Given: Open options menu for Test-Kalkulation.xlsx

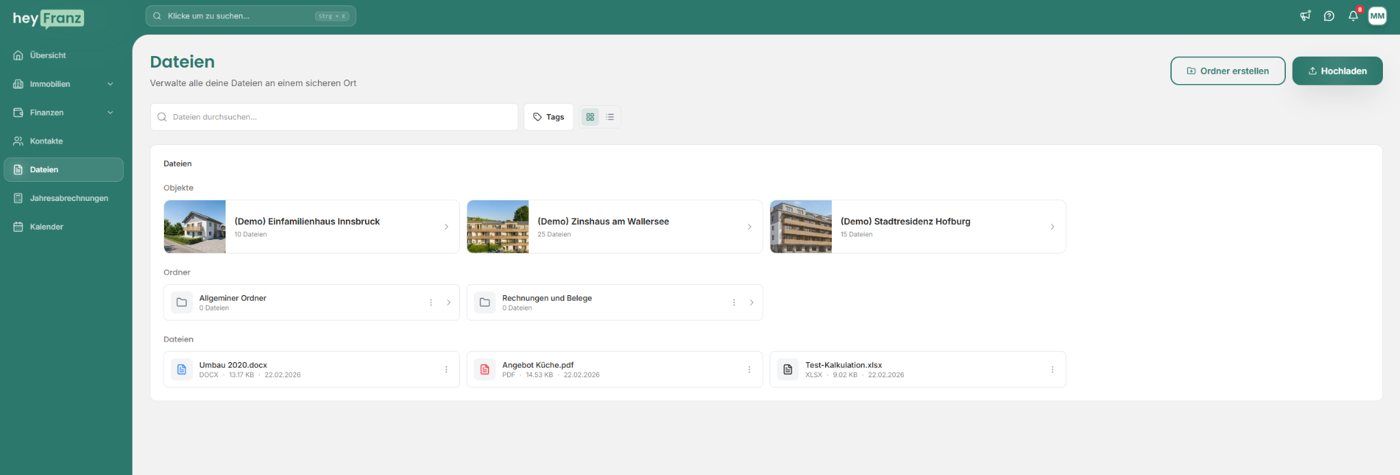Looking at the screenshot, I should click(1052, 369).
